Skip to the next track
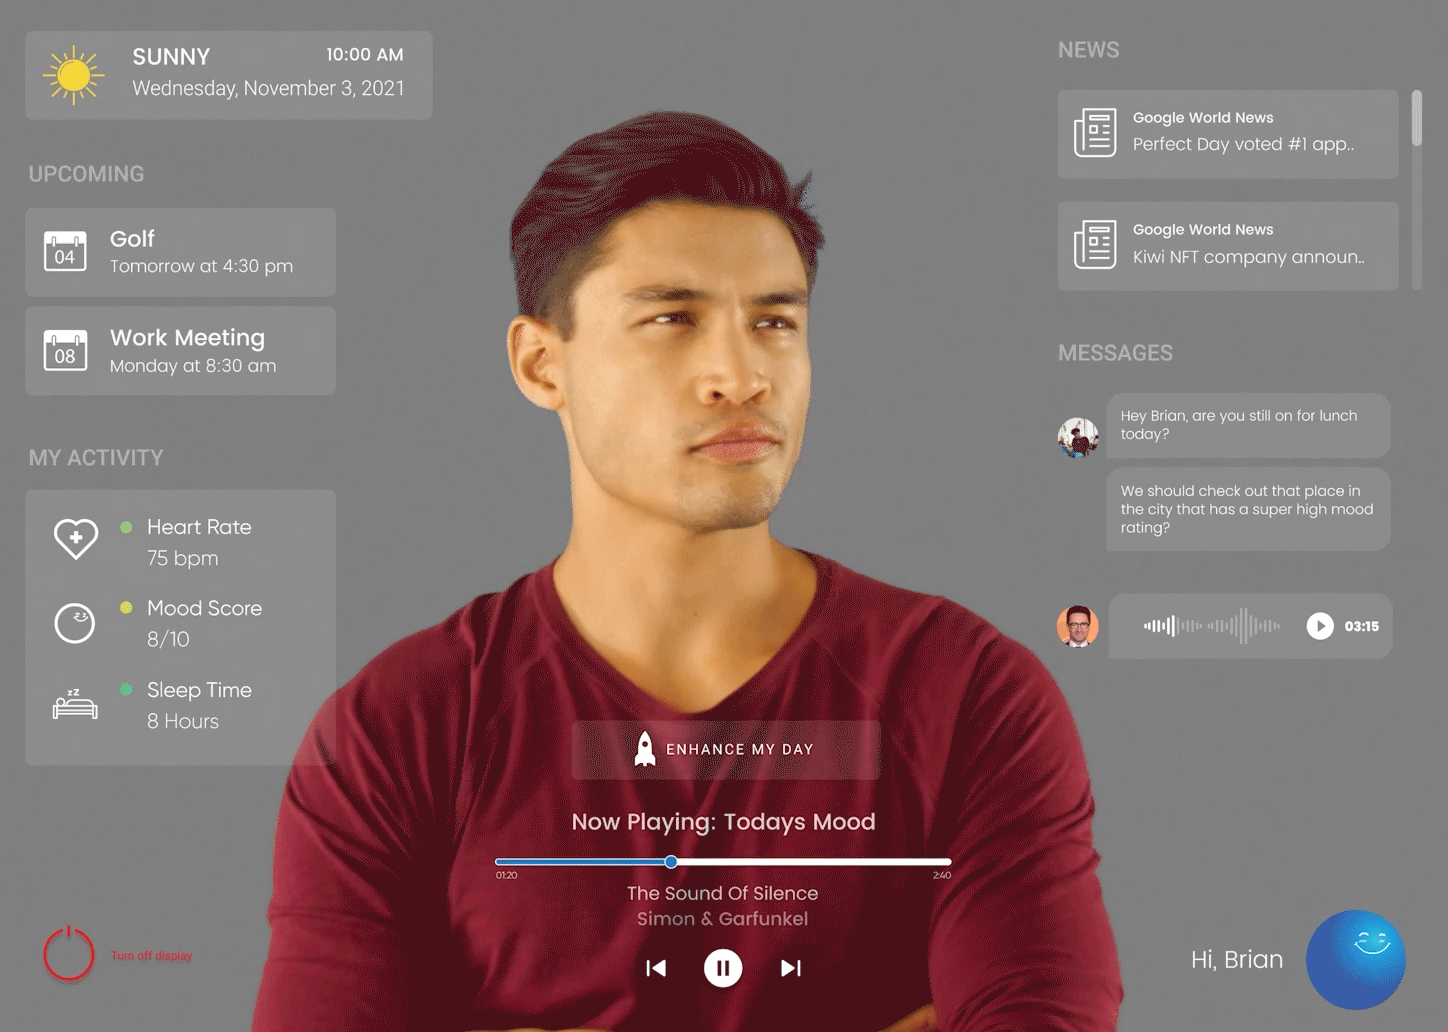 point(791,968)
